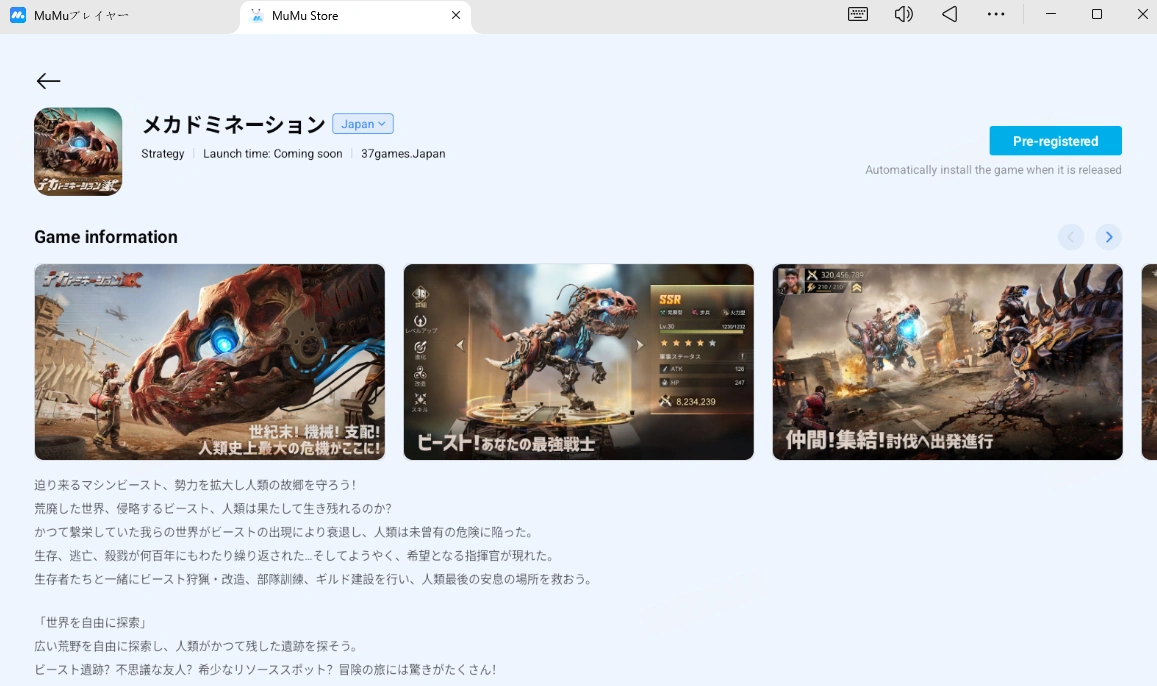This screenshot has width=1157, height=686.
Task: Open the 仲間!集結! battle screenshot
Action: (x=947, y=361)
